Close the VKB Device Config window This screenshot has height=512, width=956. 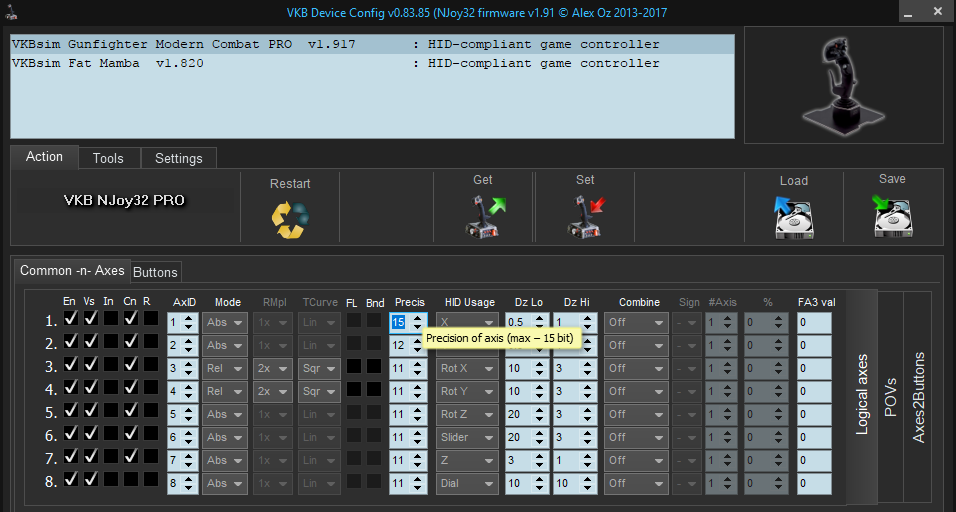pos(938,12)
